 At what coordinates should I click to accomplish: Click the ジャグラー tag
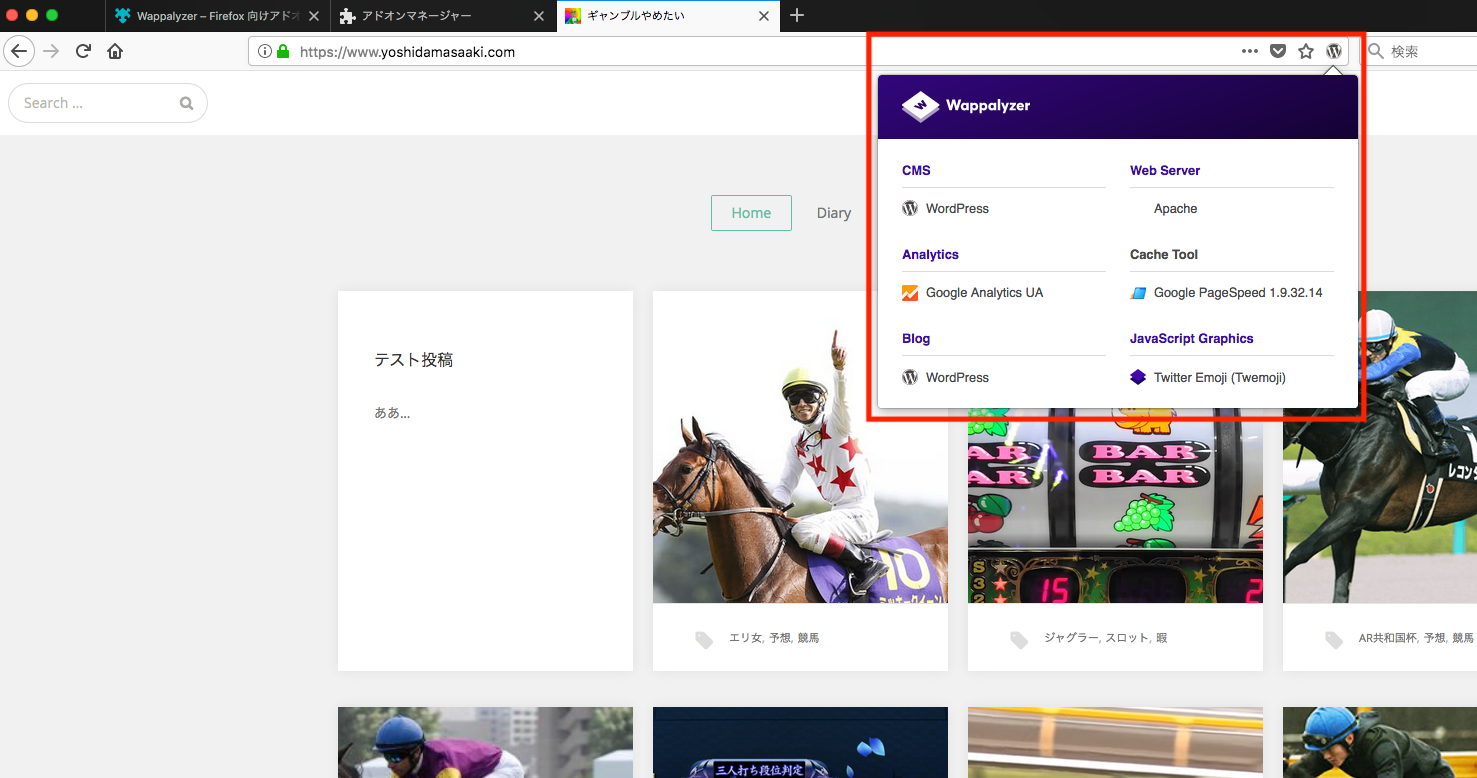click(x=1071, y=638)
